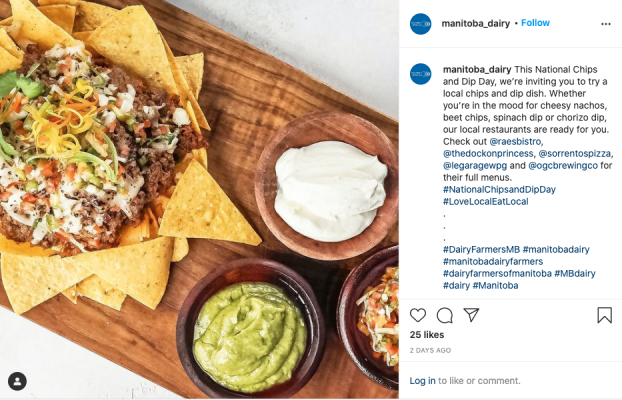Click Log in to comment
The height and width of the screenshot is (400, 622).
click(422, 381)
